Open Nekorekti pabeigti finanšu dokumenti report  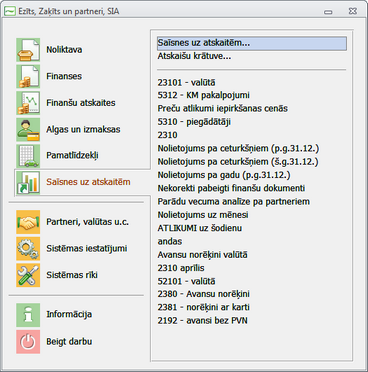pyautogui.click(x=231, y=188)
